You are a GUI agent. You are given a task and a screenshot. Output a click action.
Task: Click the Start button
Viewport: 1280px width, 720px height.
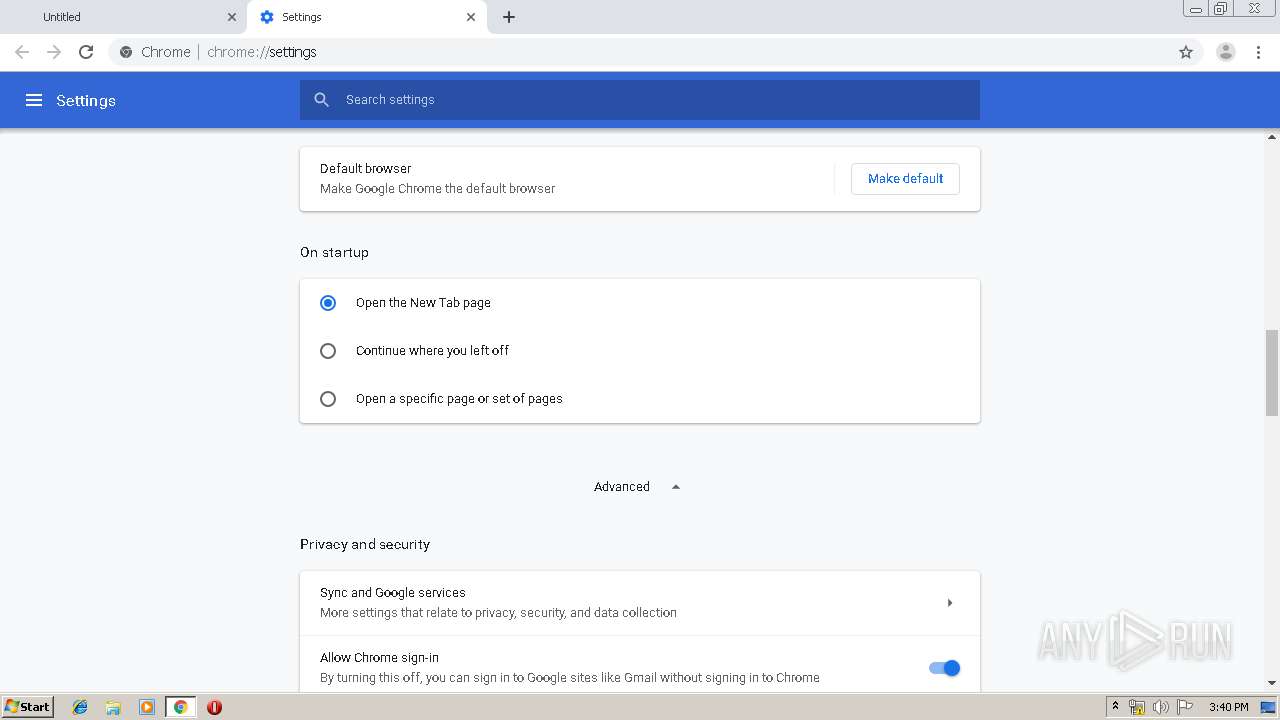(27, 707)
